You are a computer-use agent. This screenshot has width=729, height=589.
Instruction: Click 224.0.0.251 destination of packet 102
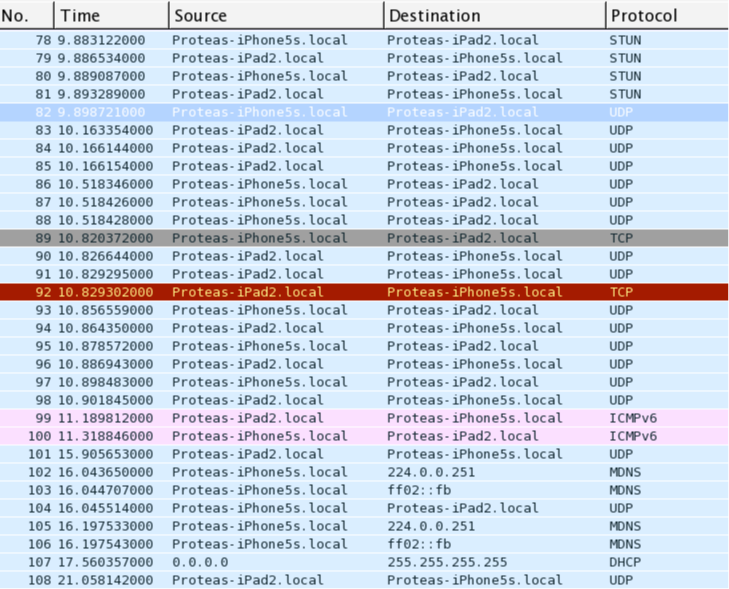[431, 473]
